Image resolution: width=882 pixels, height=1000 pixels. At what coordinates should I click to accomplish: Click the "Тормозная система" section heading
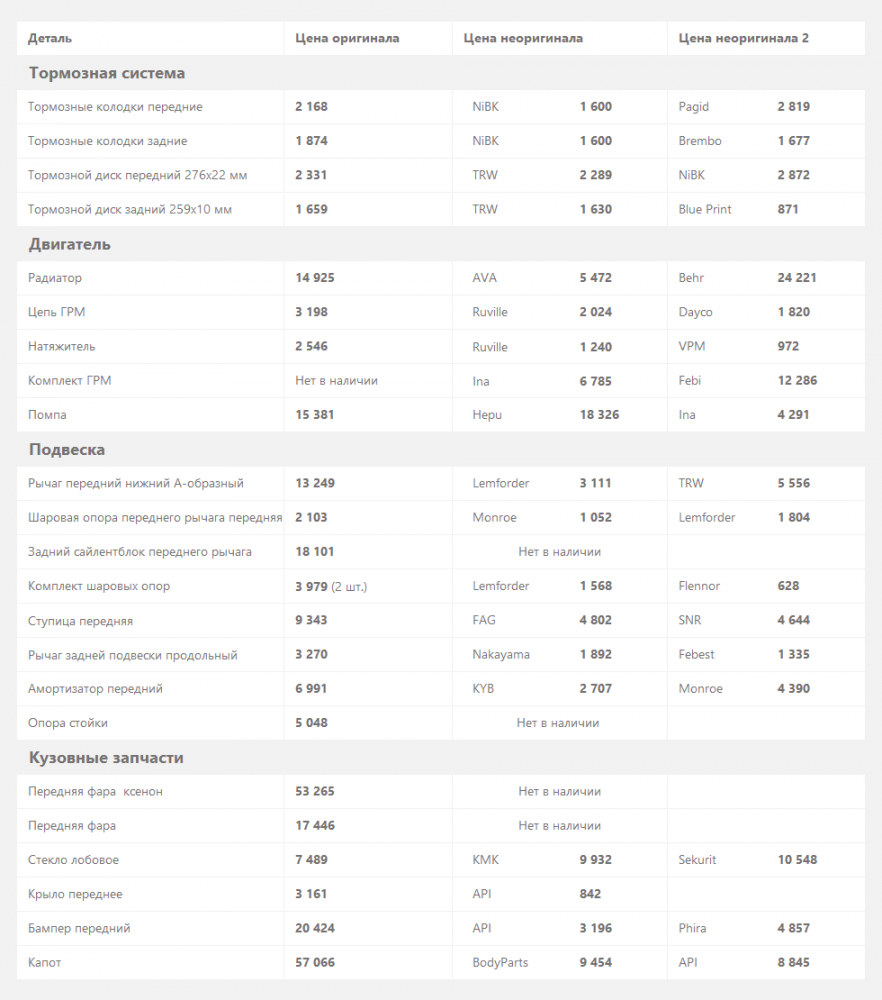(x=107, y=73)
